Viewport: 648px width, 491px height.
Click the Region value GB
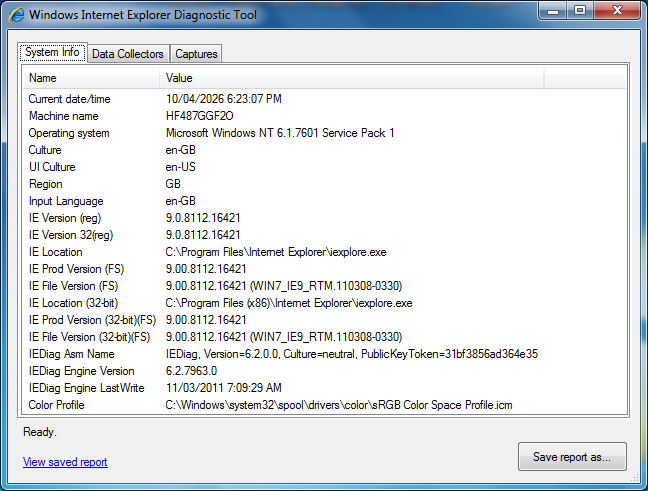pyautogui.click(x=173, y=184)
